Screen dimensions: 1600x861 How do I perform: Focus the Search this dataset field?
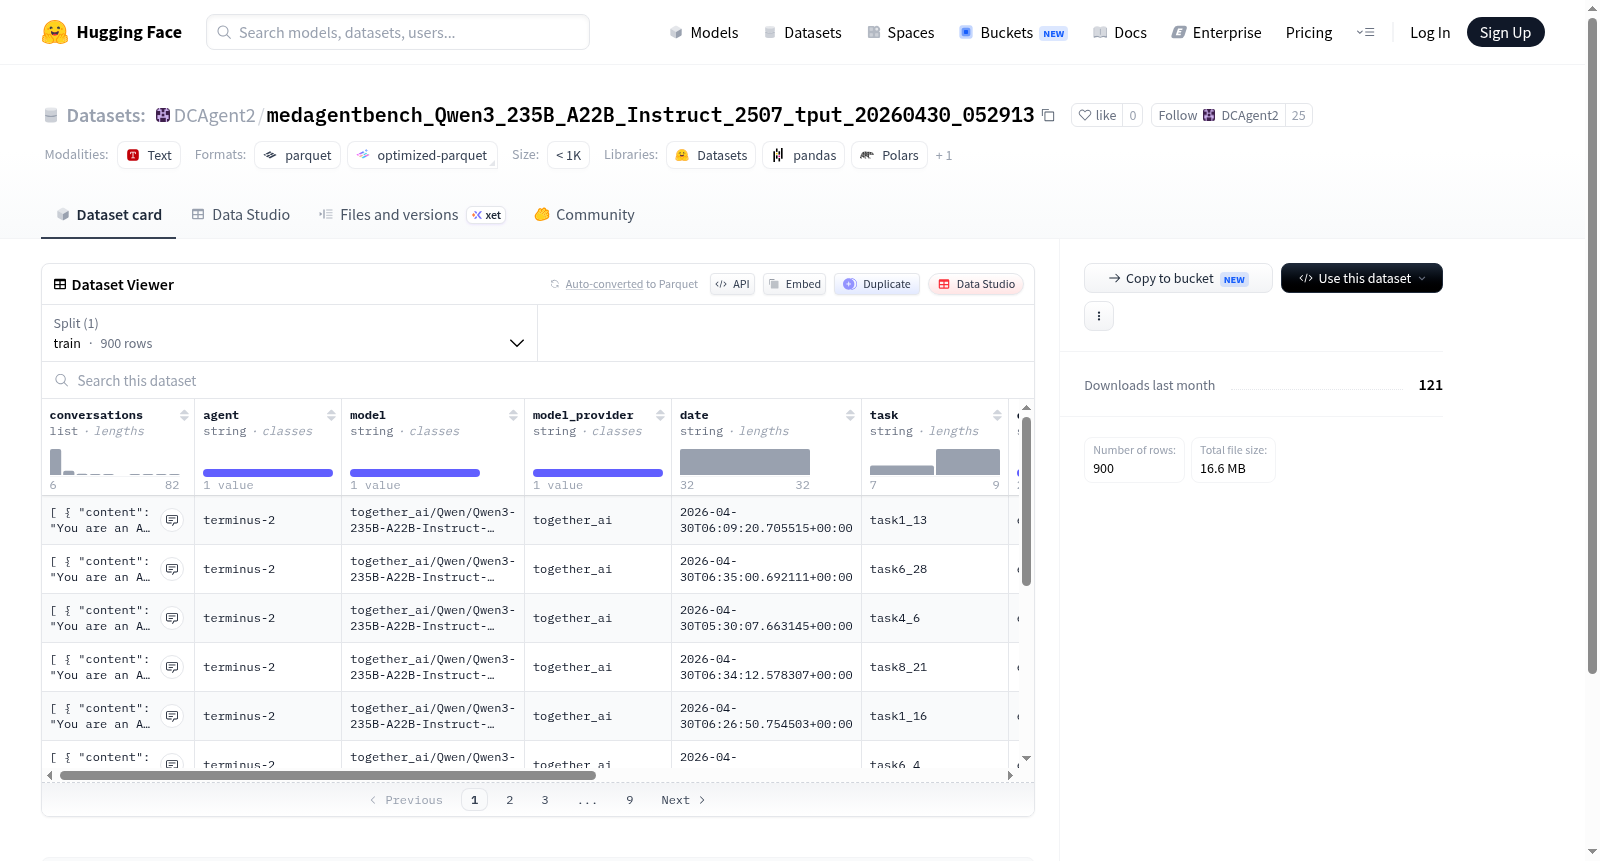pyautogui.click(x=538, y=381)
